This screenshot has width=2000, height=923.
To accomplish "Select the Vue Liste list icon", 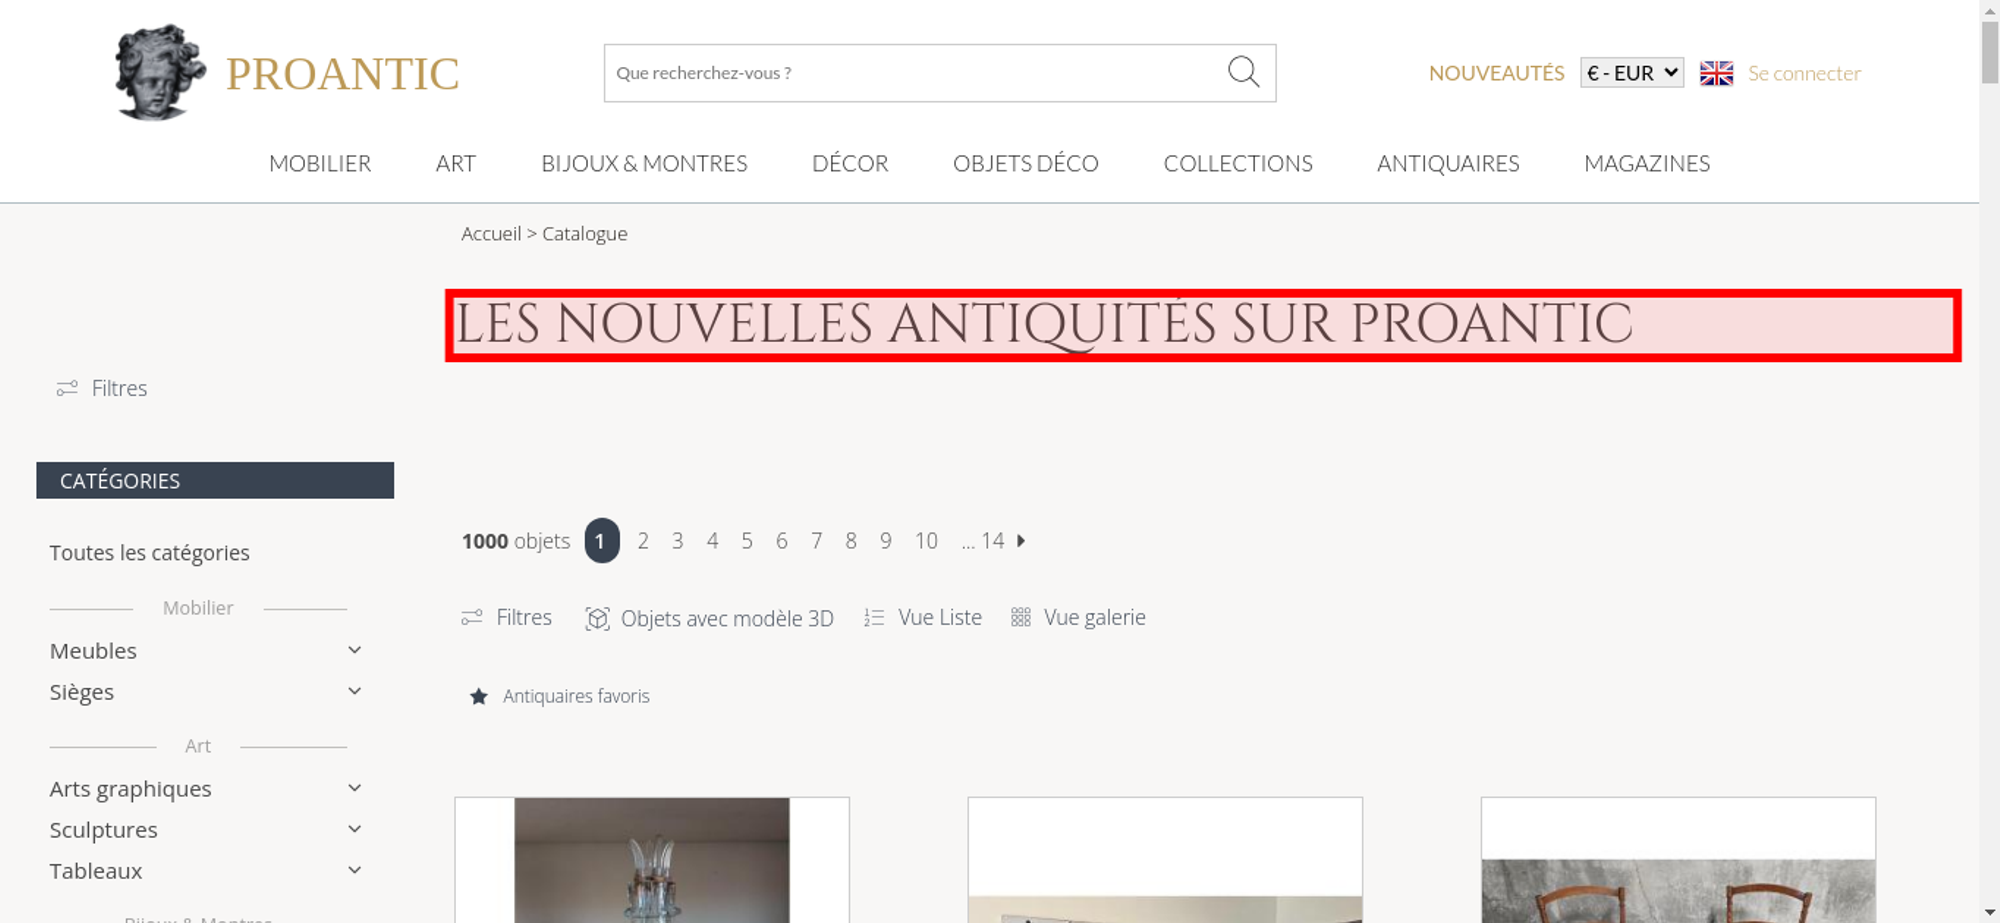I will 874,618.
